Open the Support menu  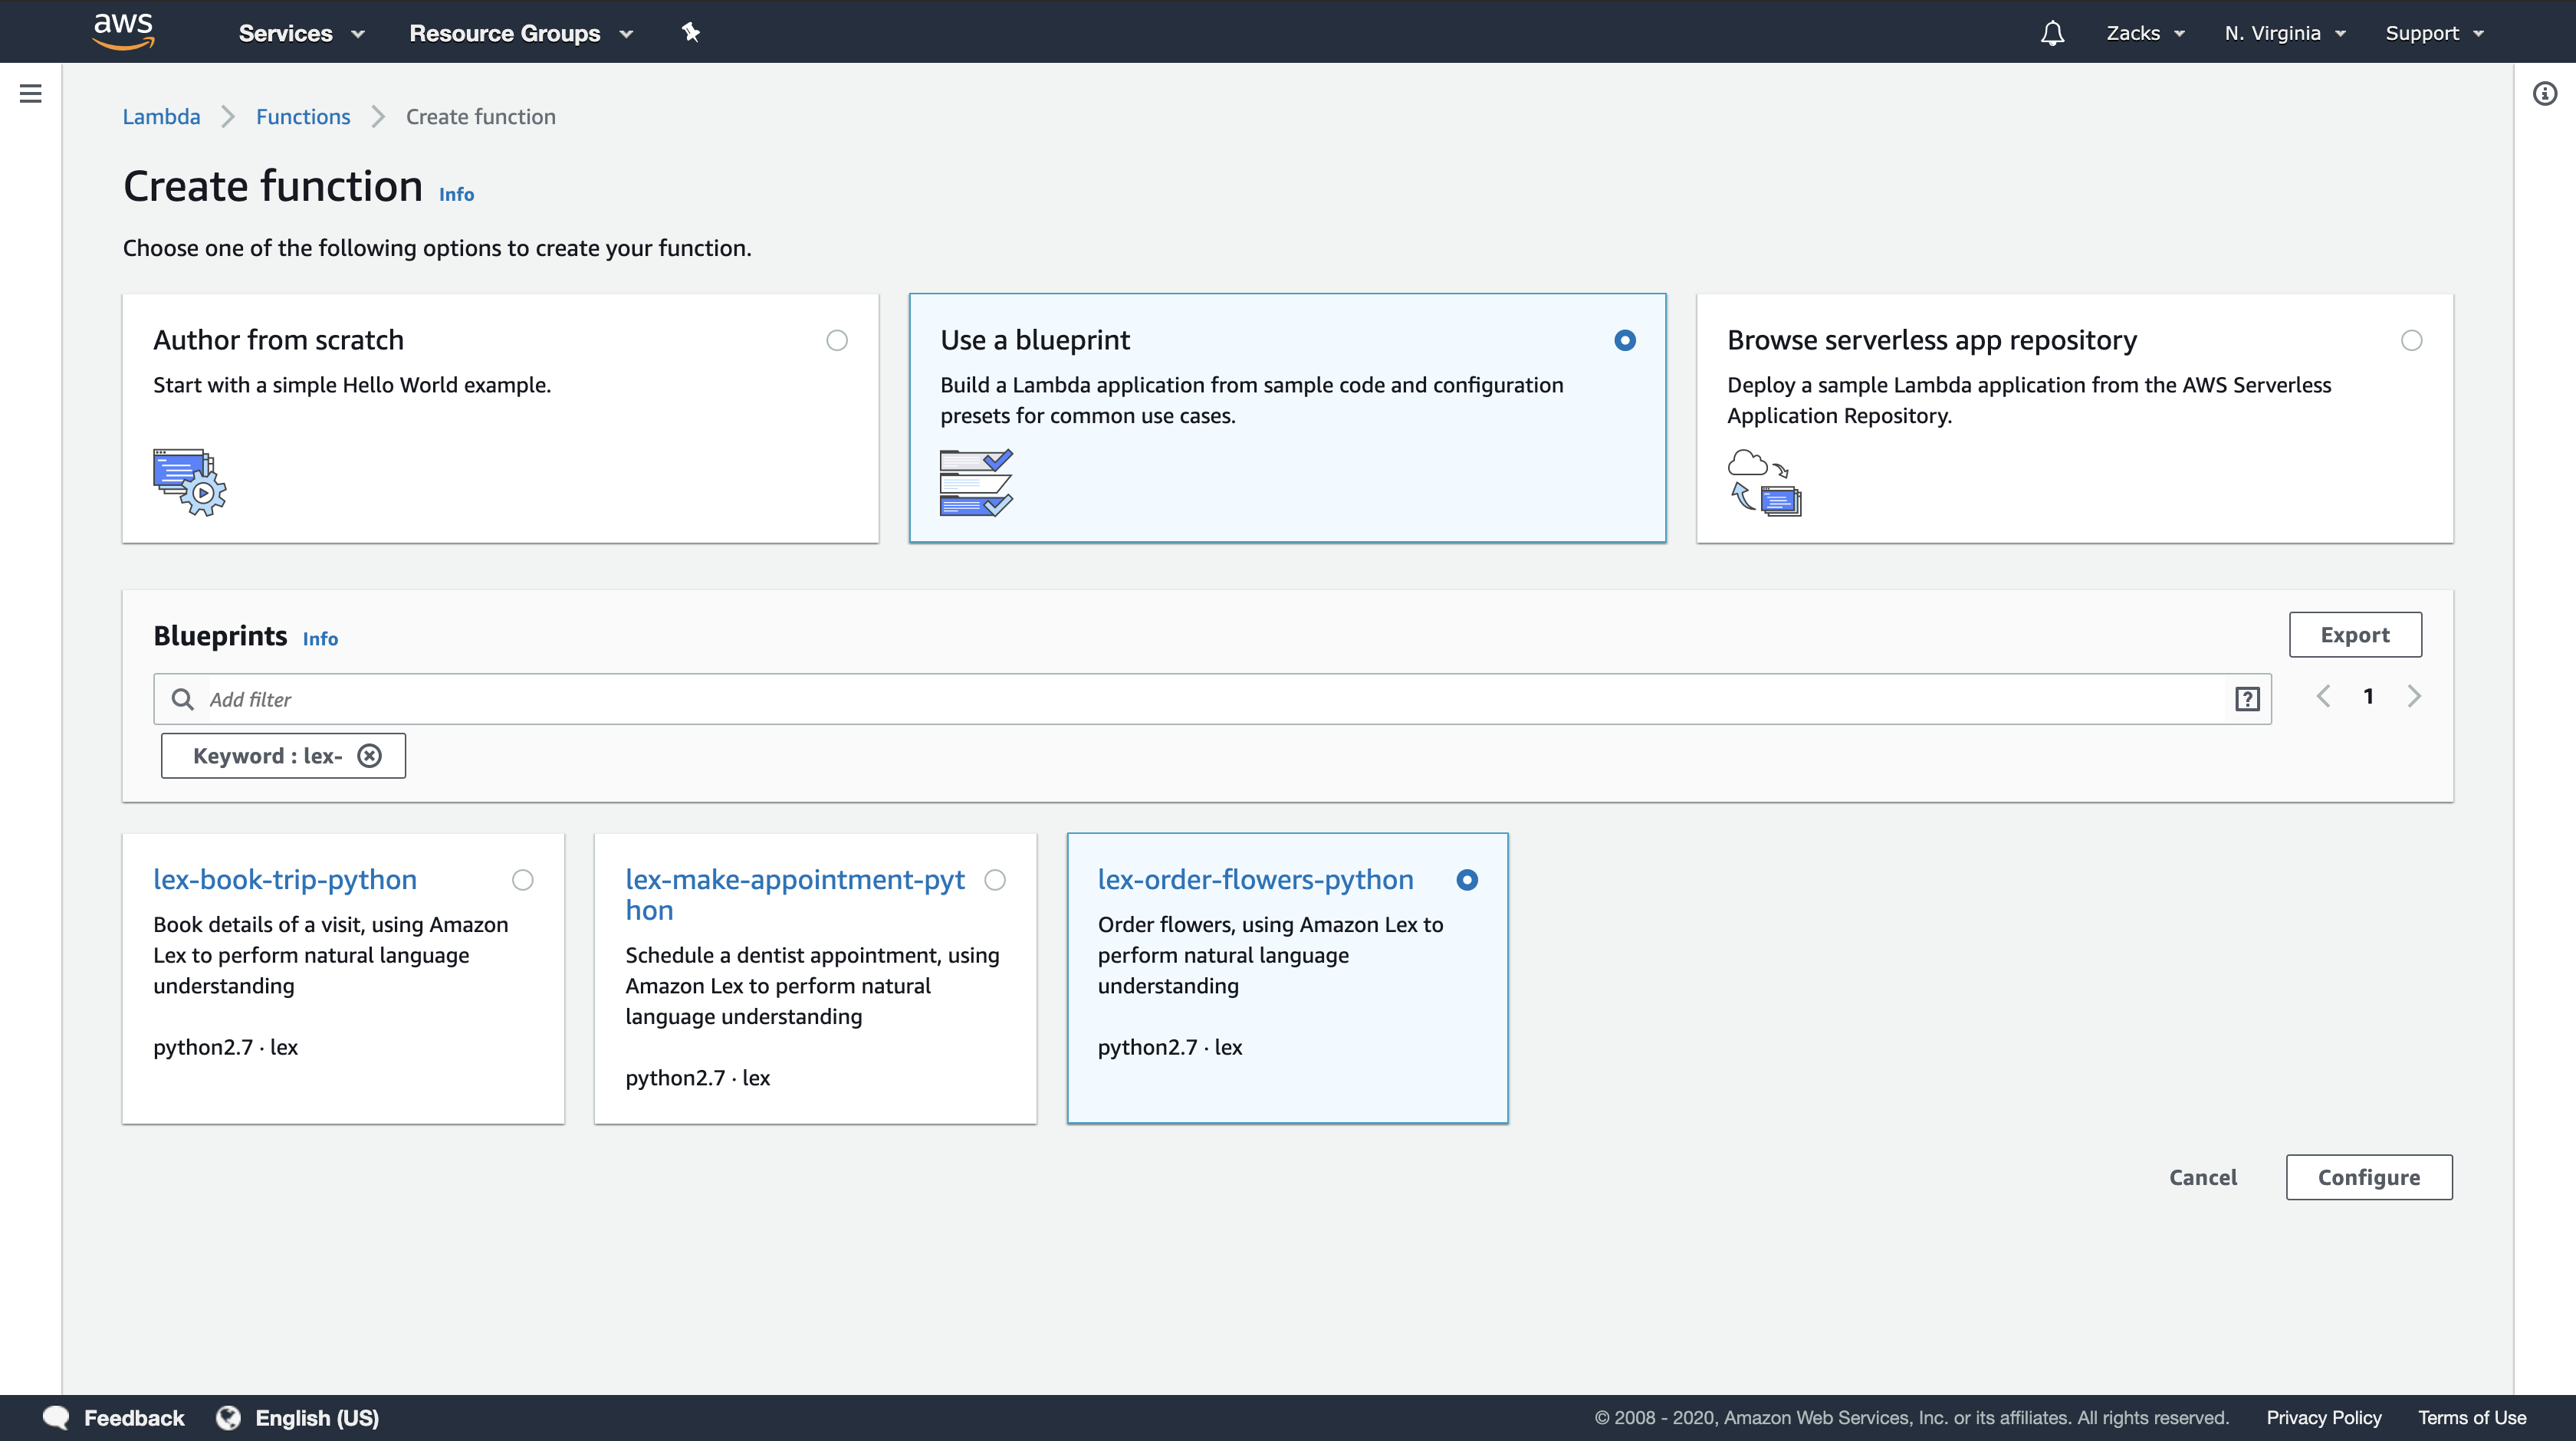coord(2433,33)
